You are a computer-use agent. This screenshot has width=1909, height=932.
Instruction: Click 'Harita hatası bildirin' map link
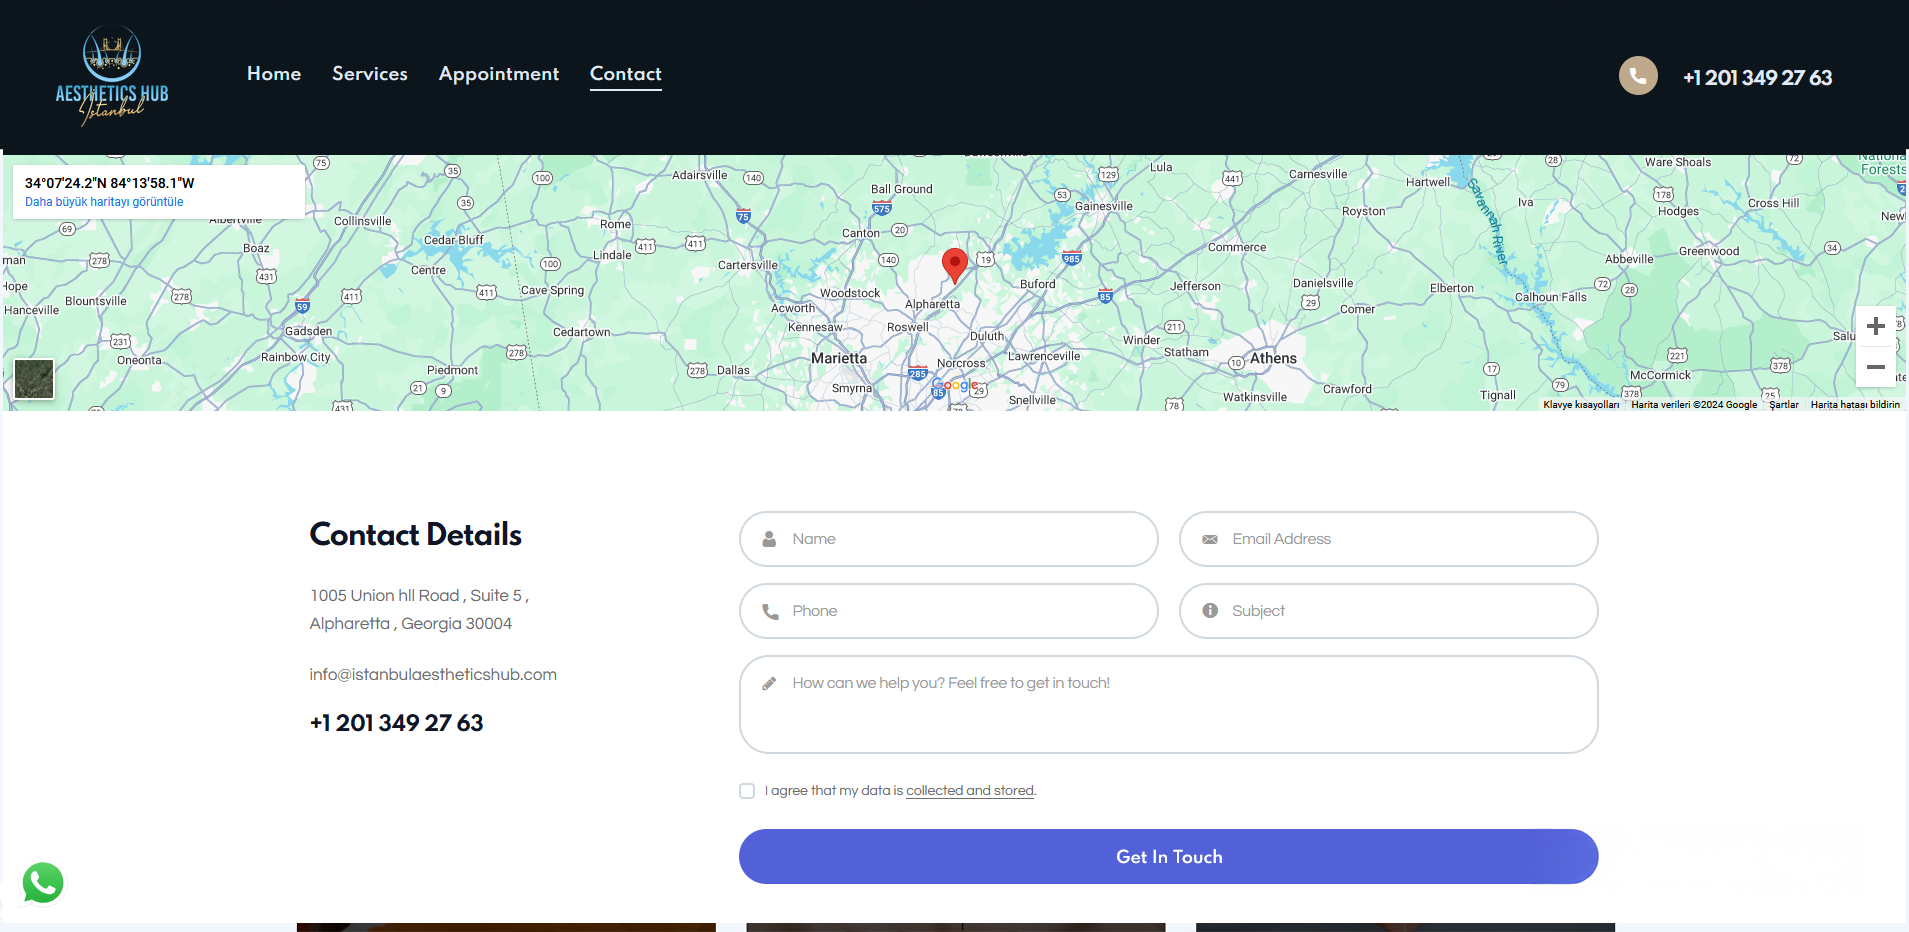tap(1855, 405)
